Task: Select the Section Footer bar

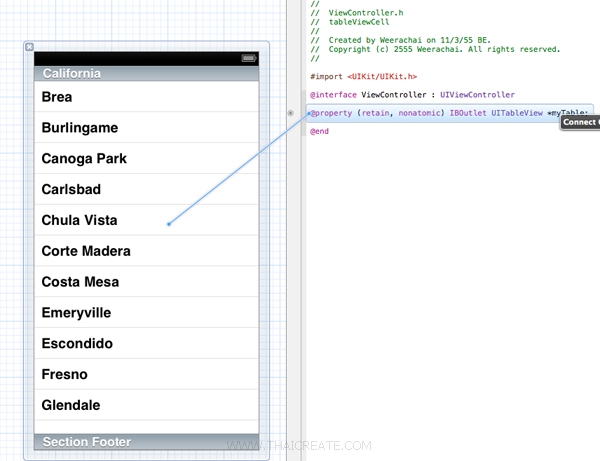Action: 147,442
